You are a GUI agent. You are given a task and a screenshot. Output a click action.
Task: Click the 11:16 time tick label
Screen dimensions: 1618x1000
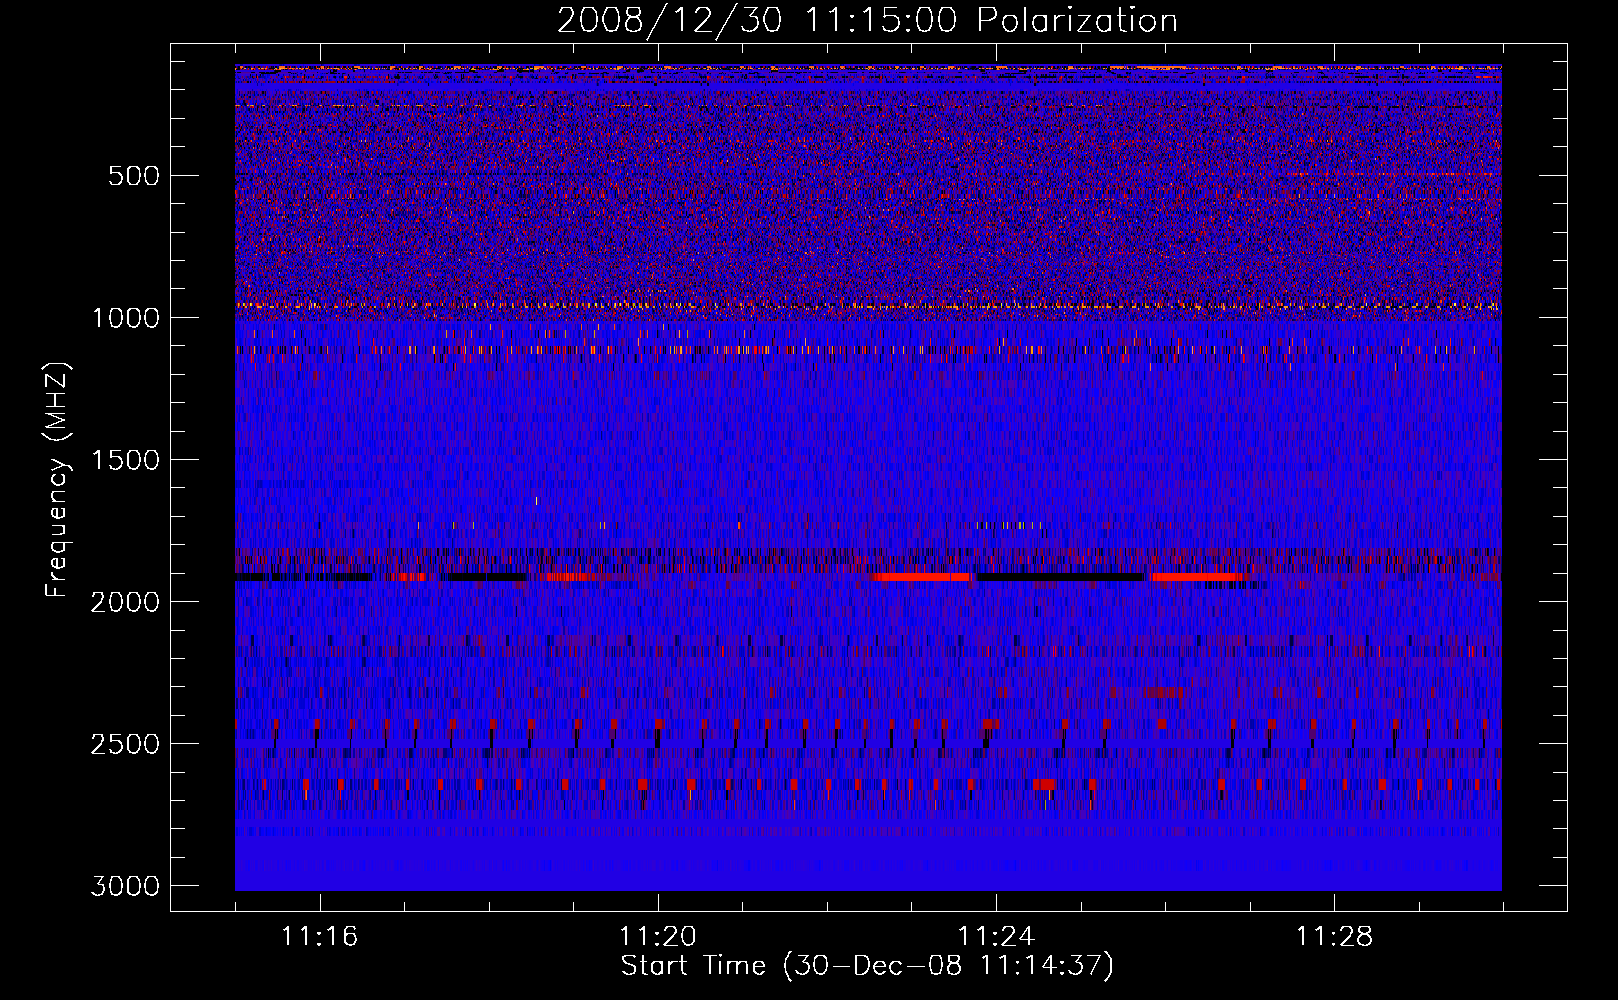click(x=320, y=937)
